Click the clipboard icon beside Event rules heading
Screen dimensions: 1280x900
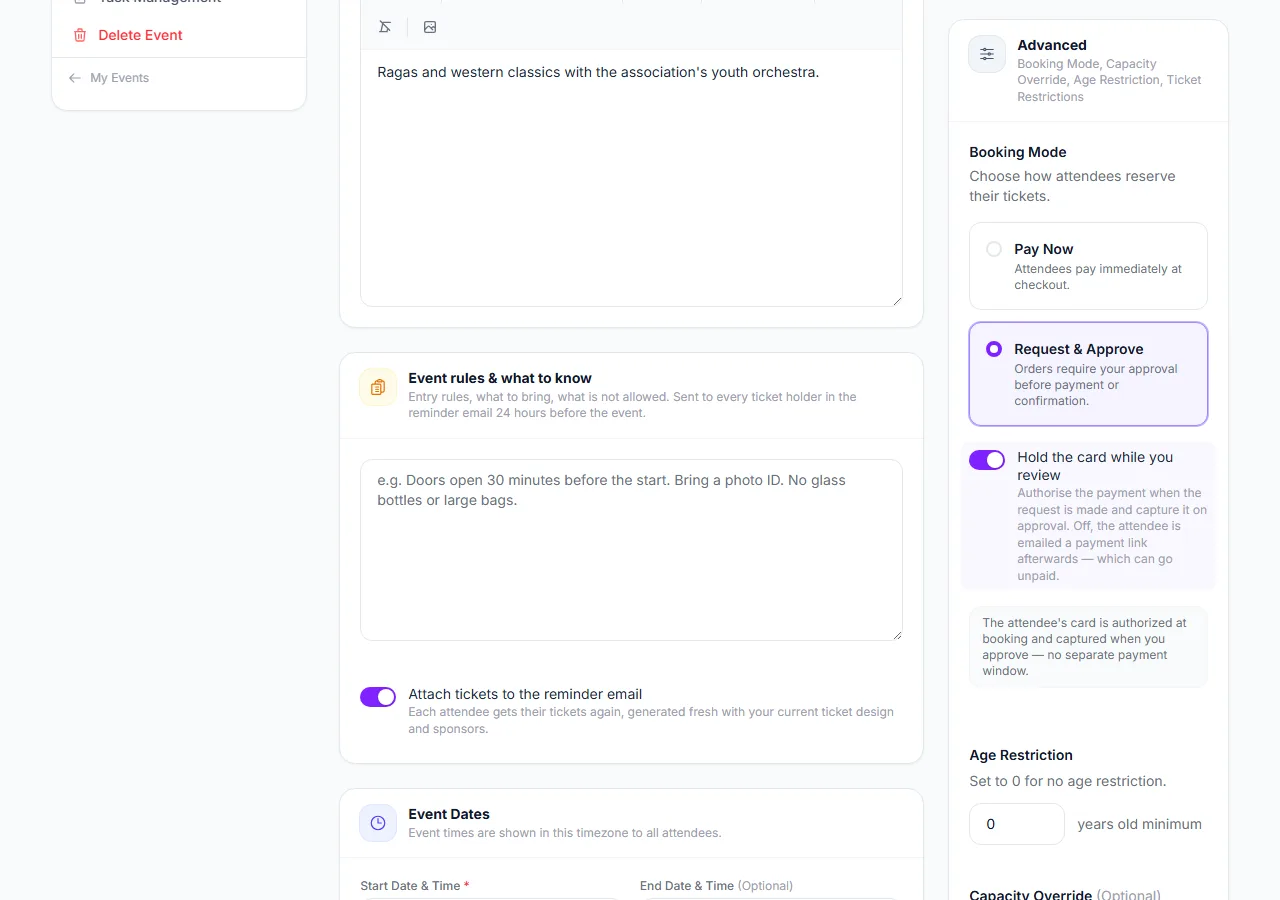(x=378, y=387)
